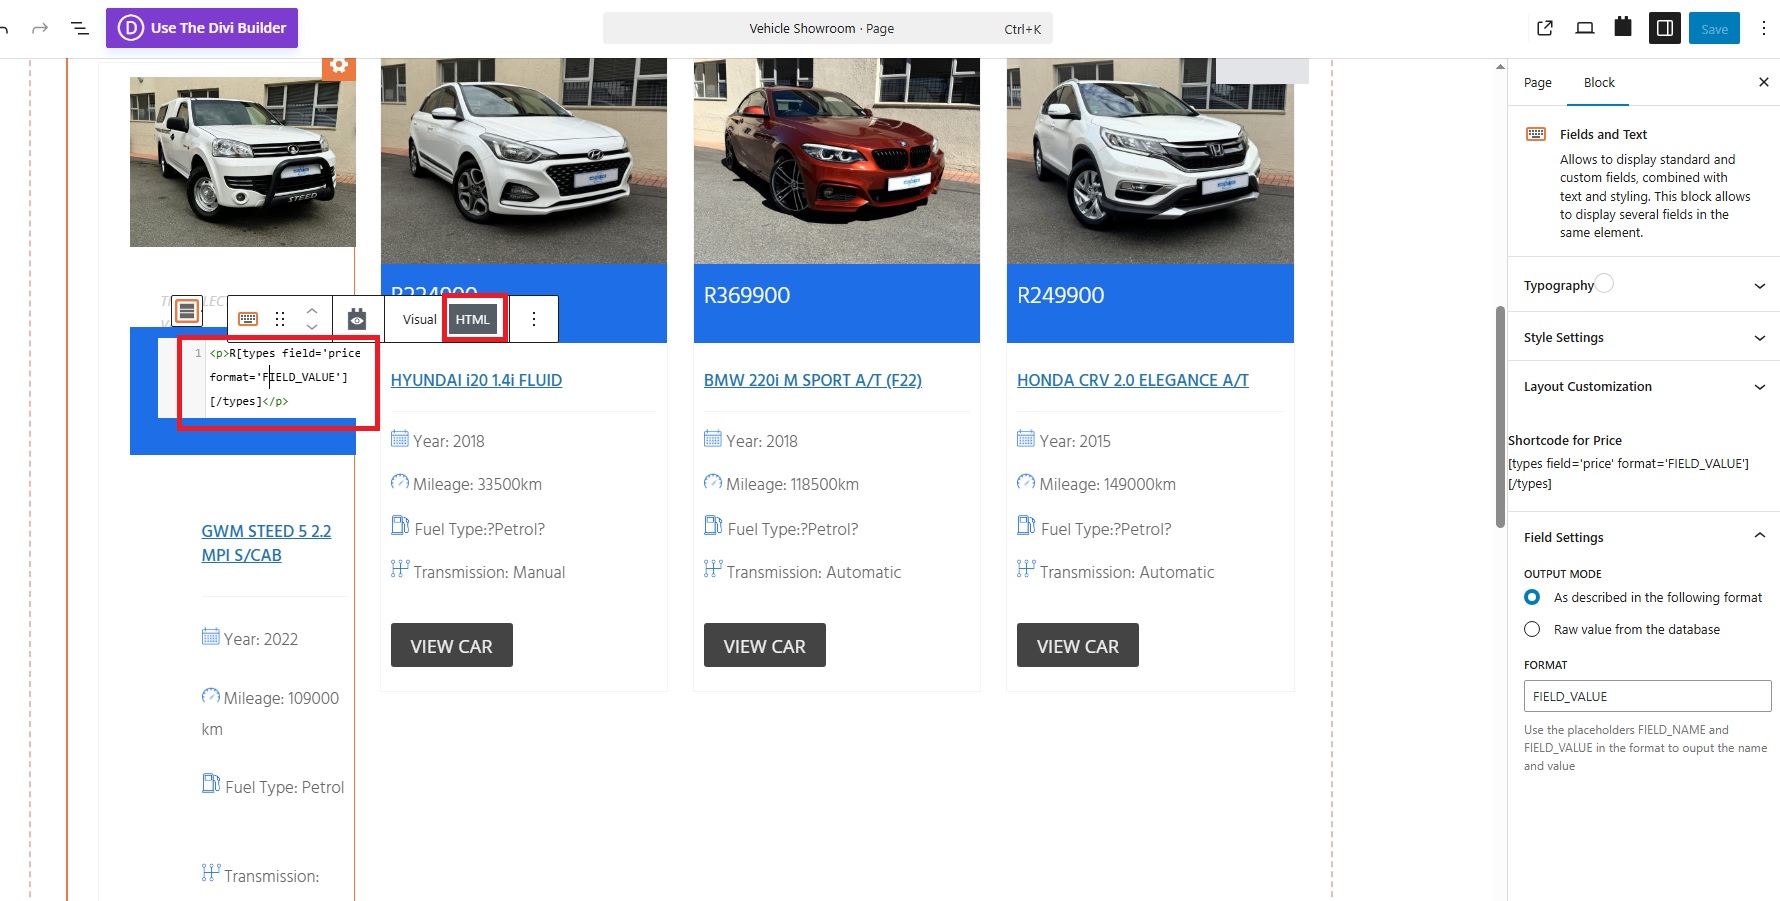Click VIEW CAR button under Honda
Viewport: 1780px width, 901px height.
pos(1078,645)
